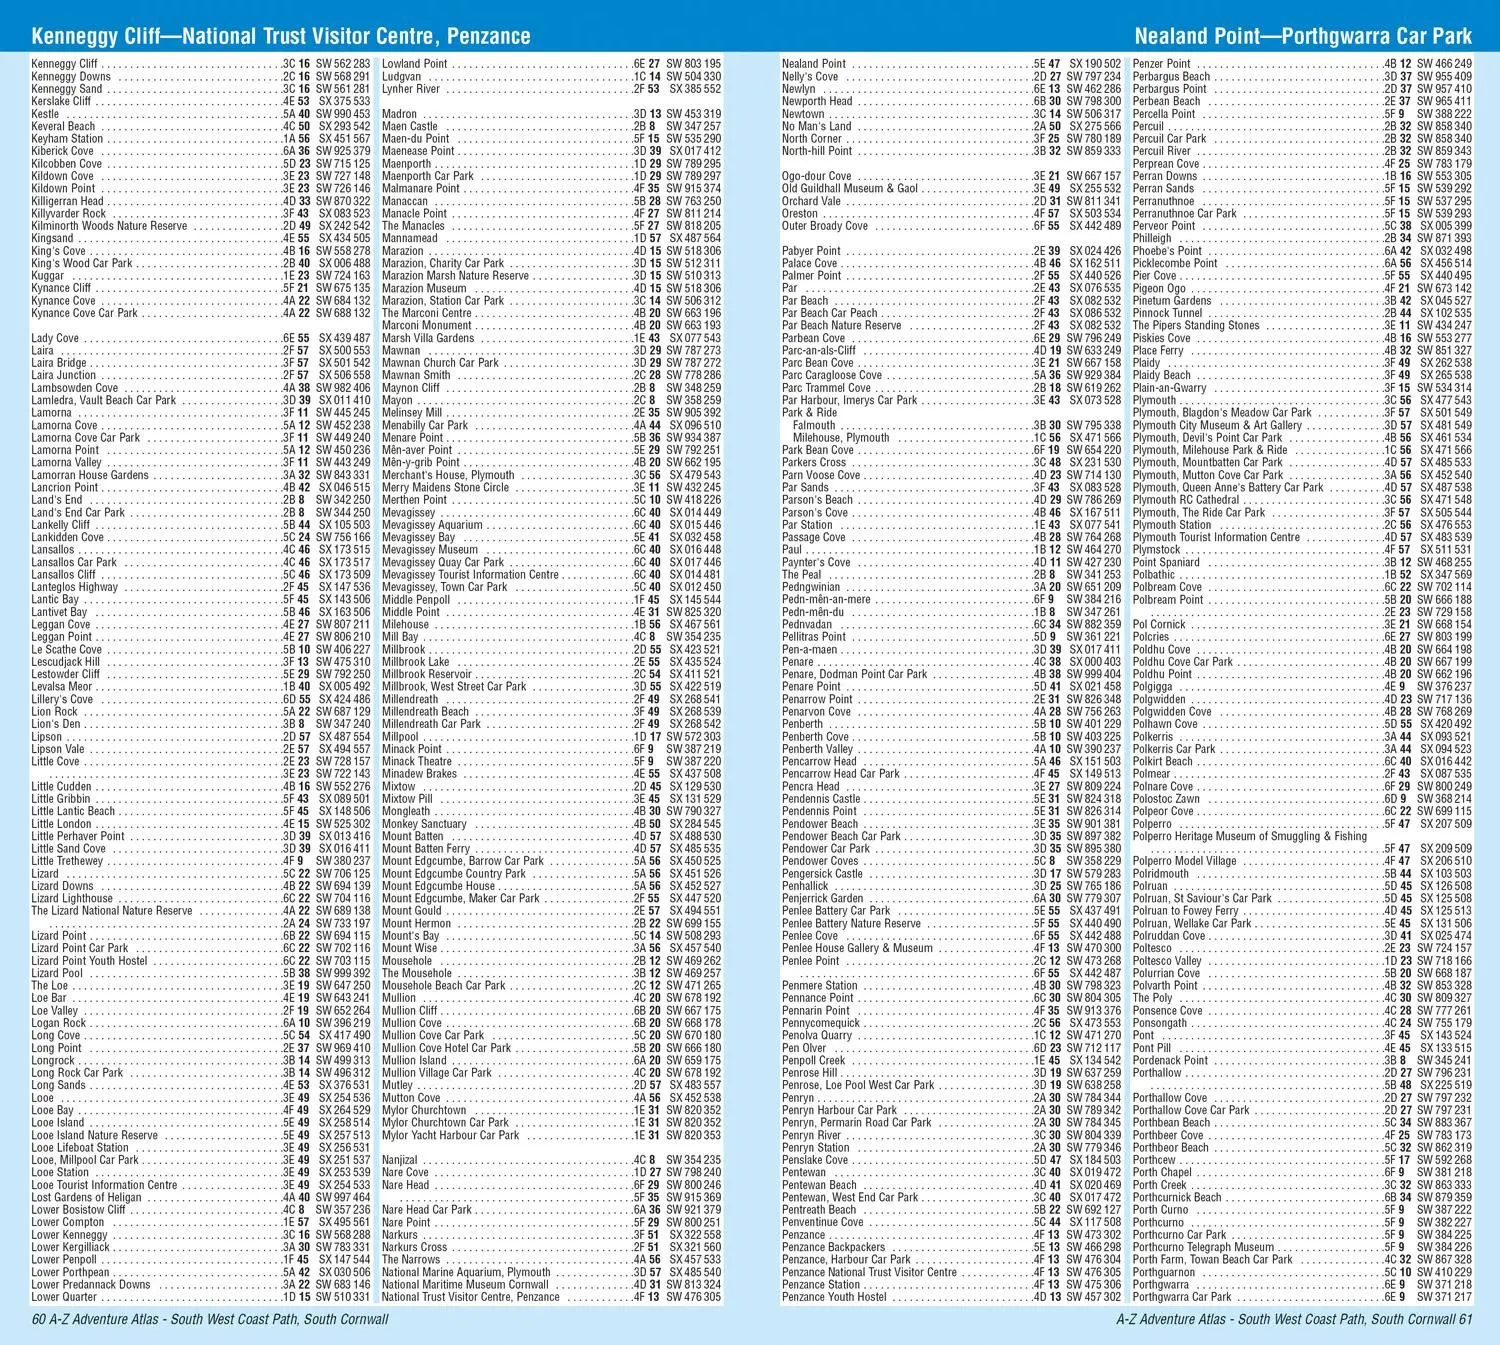Viewport: 1500px width, 1345px height.
Task: Click 'The Marconi Centre' entry
Action: [551, 313]
